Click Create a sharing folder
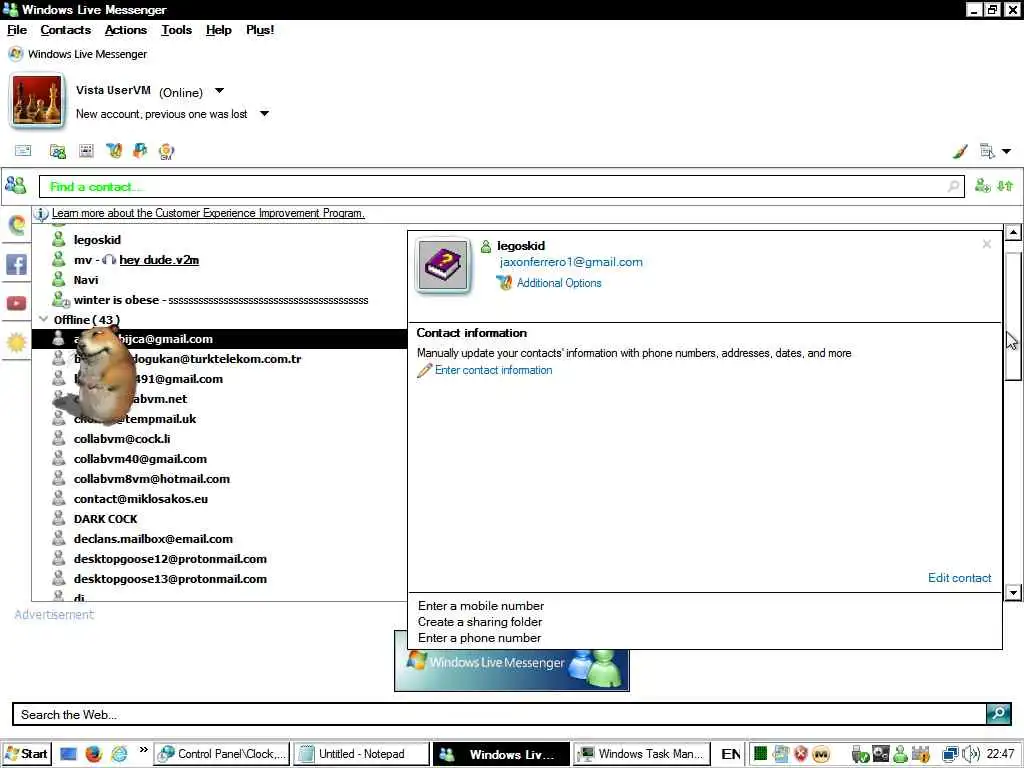This screenshot has height=768, width=1024. (480, 622)
